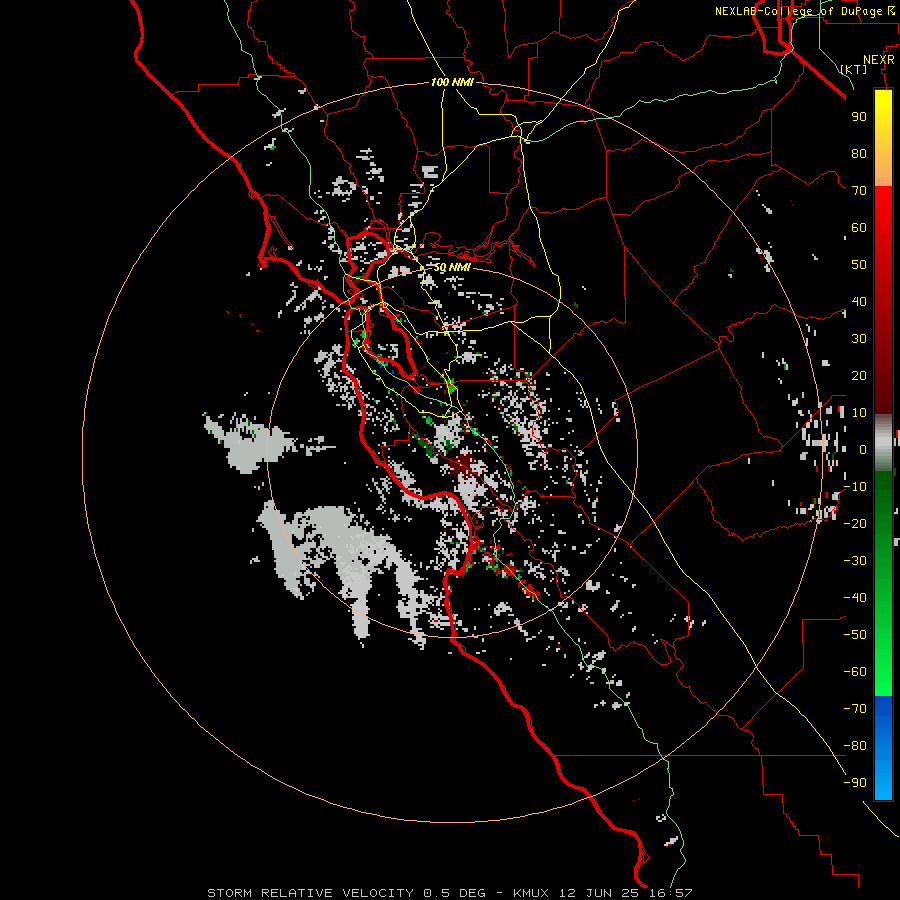Click the "-10" value on the velocity scale
Viewport: 900px width, 900px height.
855,487
